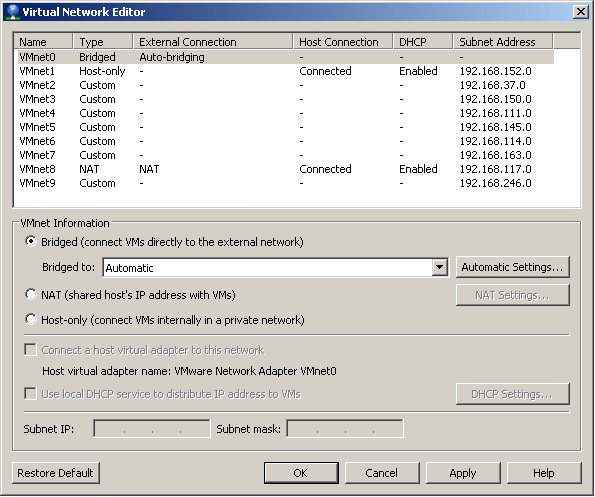Select the VMnet1 Host-only network row
The image size is (595, 497).
coord(284,71)
